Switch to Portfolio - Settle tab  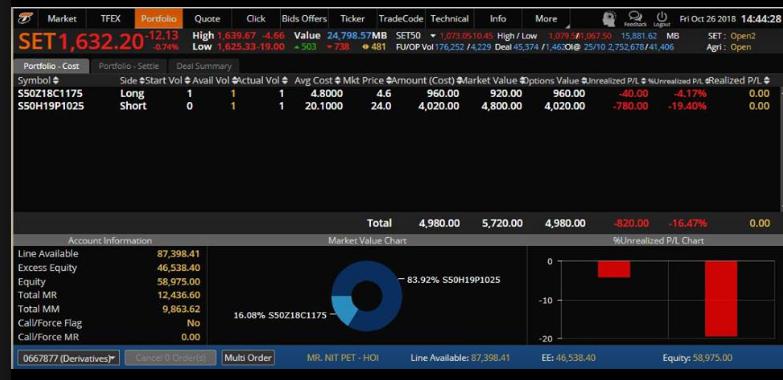128,66
